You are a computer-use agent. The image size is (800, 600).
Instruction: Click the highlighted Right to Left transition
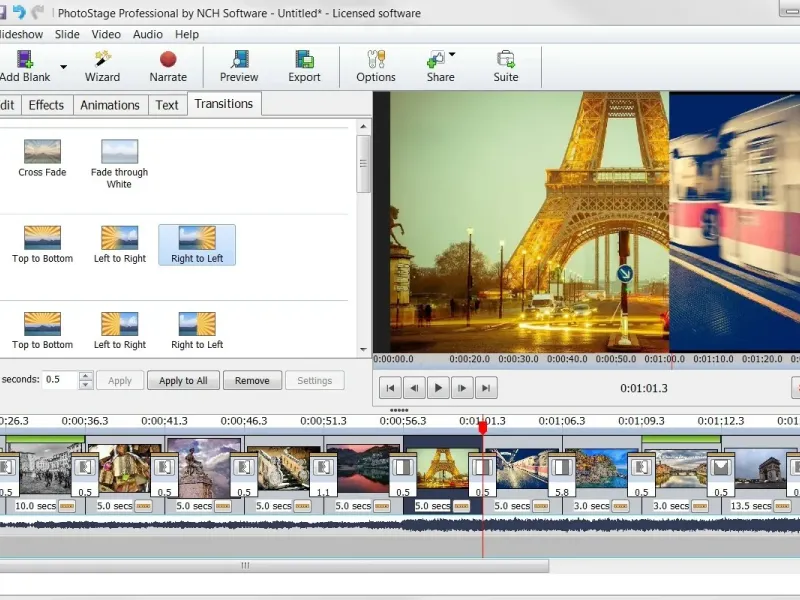click(x=197, y=244)
